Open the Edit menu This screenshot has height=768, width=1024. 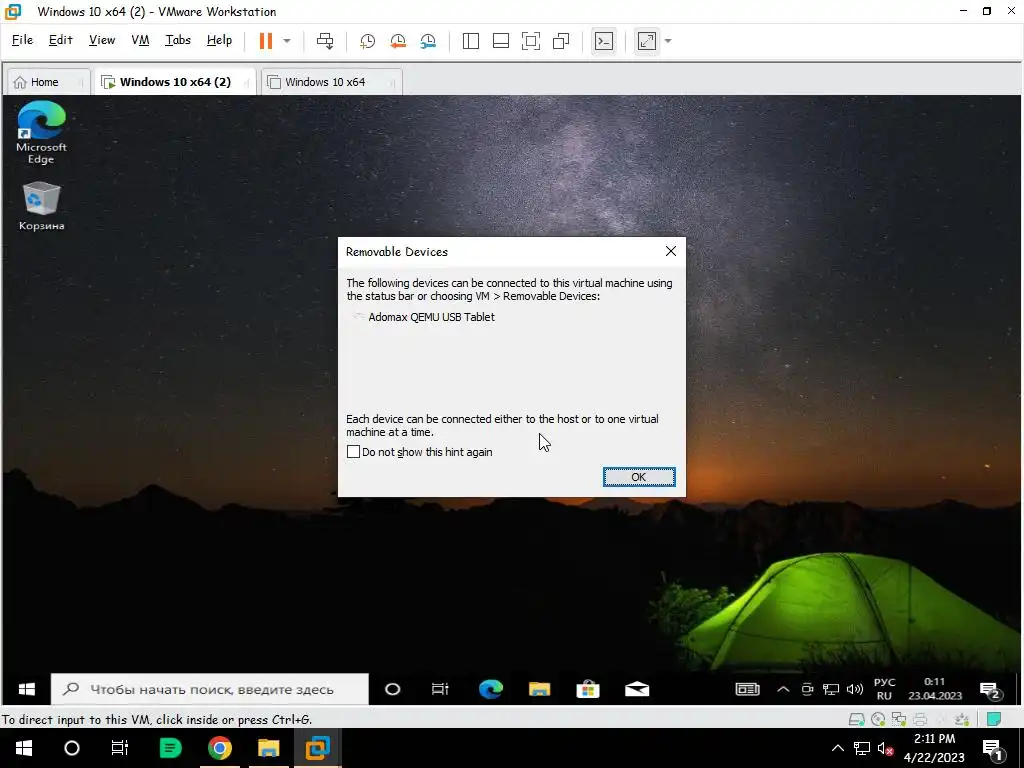[60, 40]
